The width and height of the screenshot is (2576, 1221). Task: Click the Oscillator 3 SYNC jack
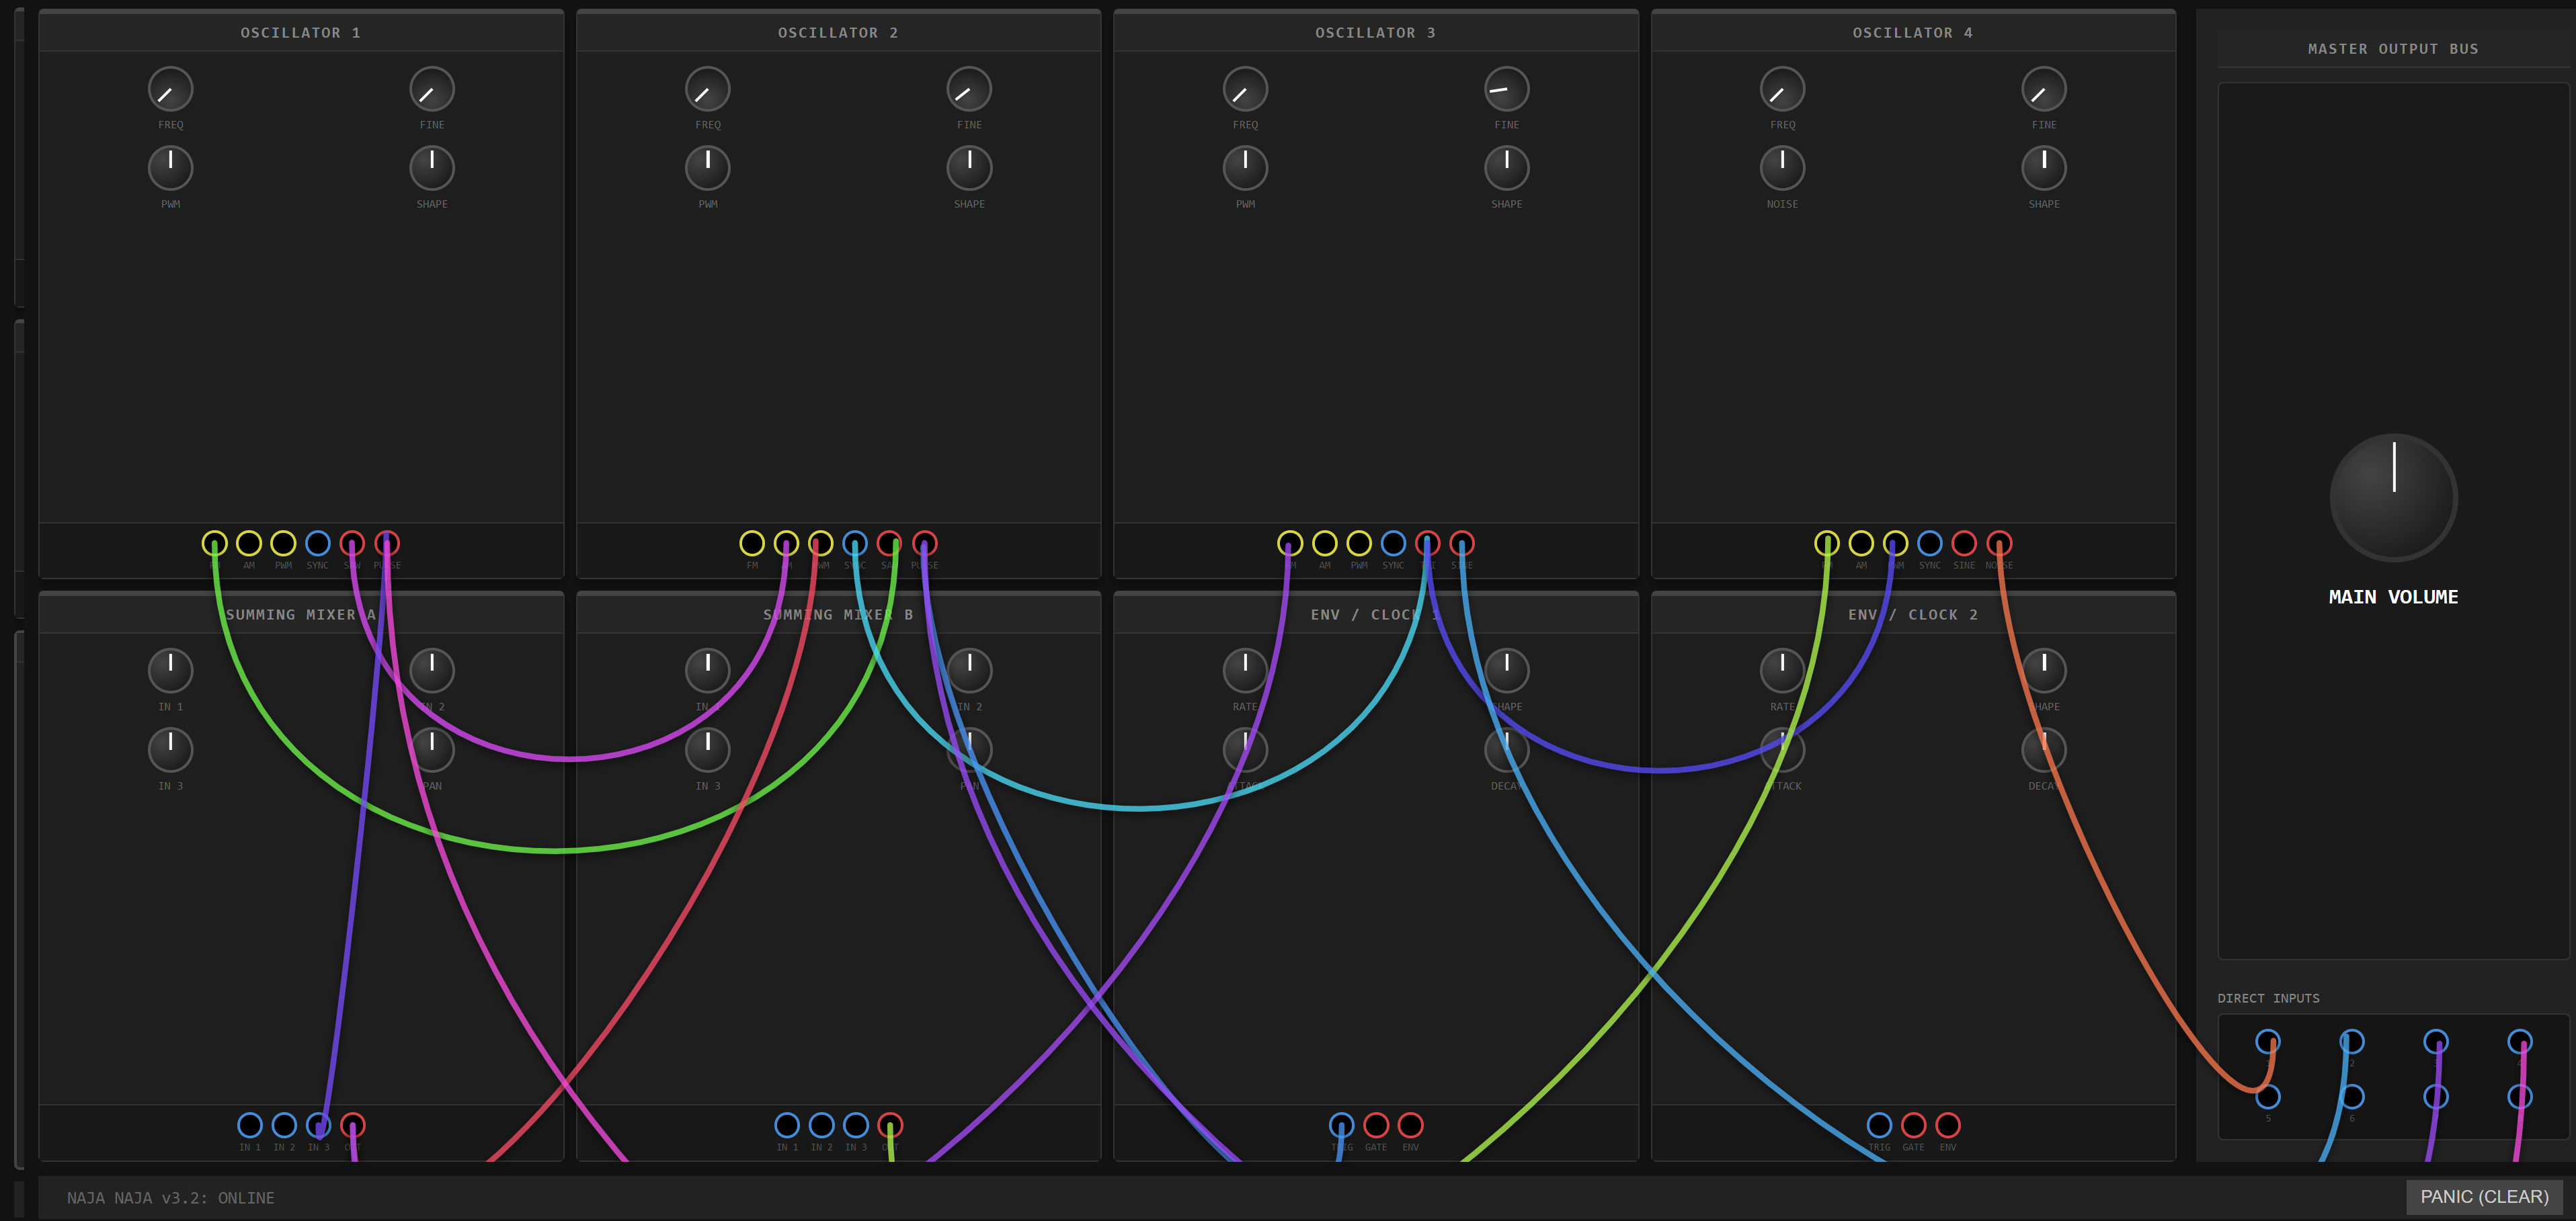(x=1393, y=543)
